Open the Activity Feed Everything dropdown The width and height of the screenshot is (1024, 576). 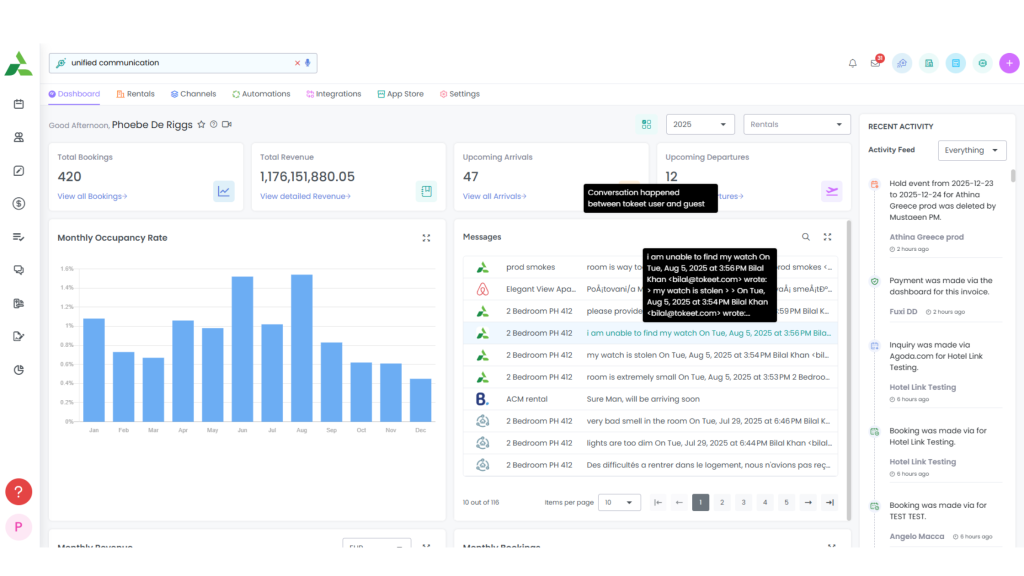click(972, 150)
